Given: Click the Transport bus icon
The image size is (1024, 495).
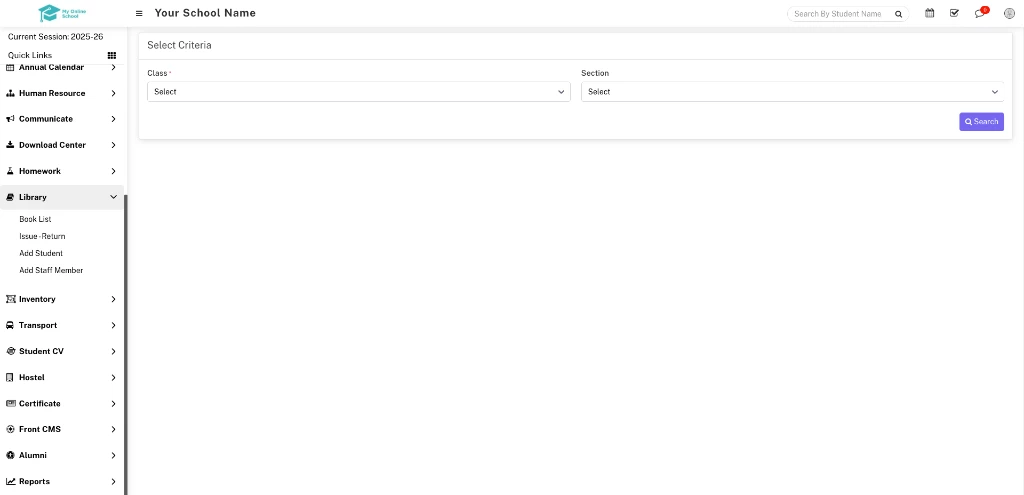Looking at the screenshot, I should (10, 325).
